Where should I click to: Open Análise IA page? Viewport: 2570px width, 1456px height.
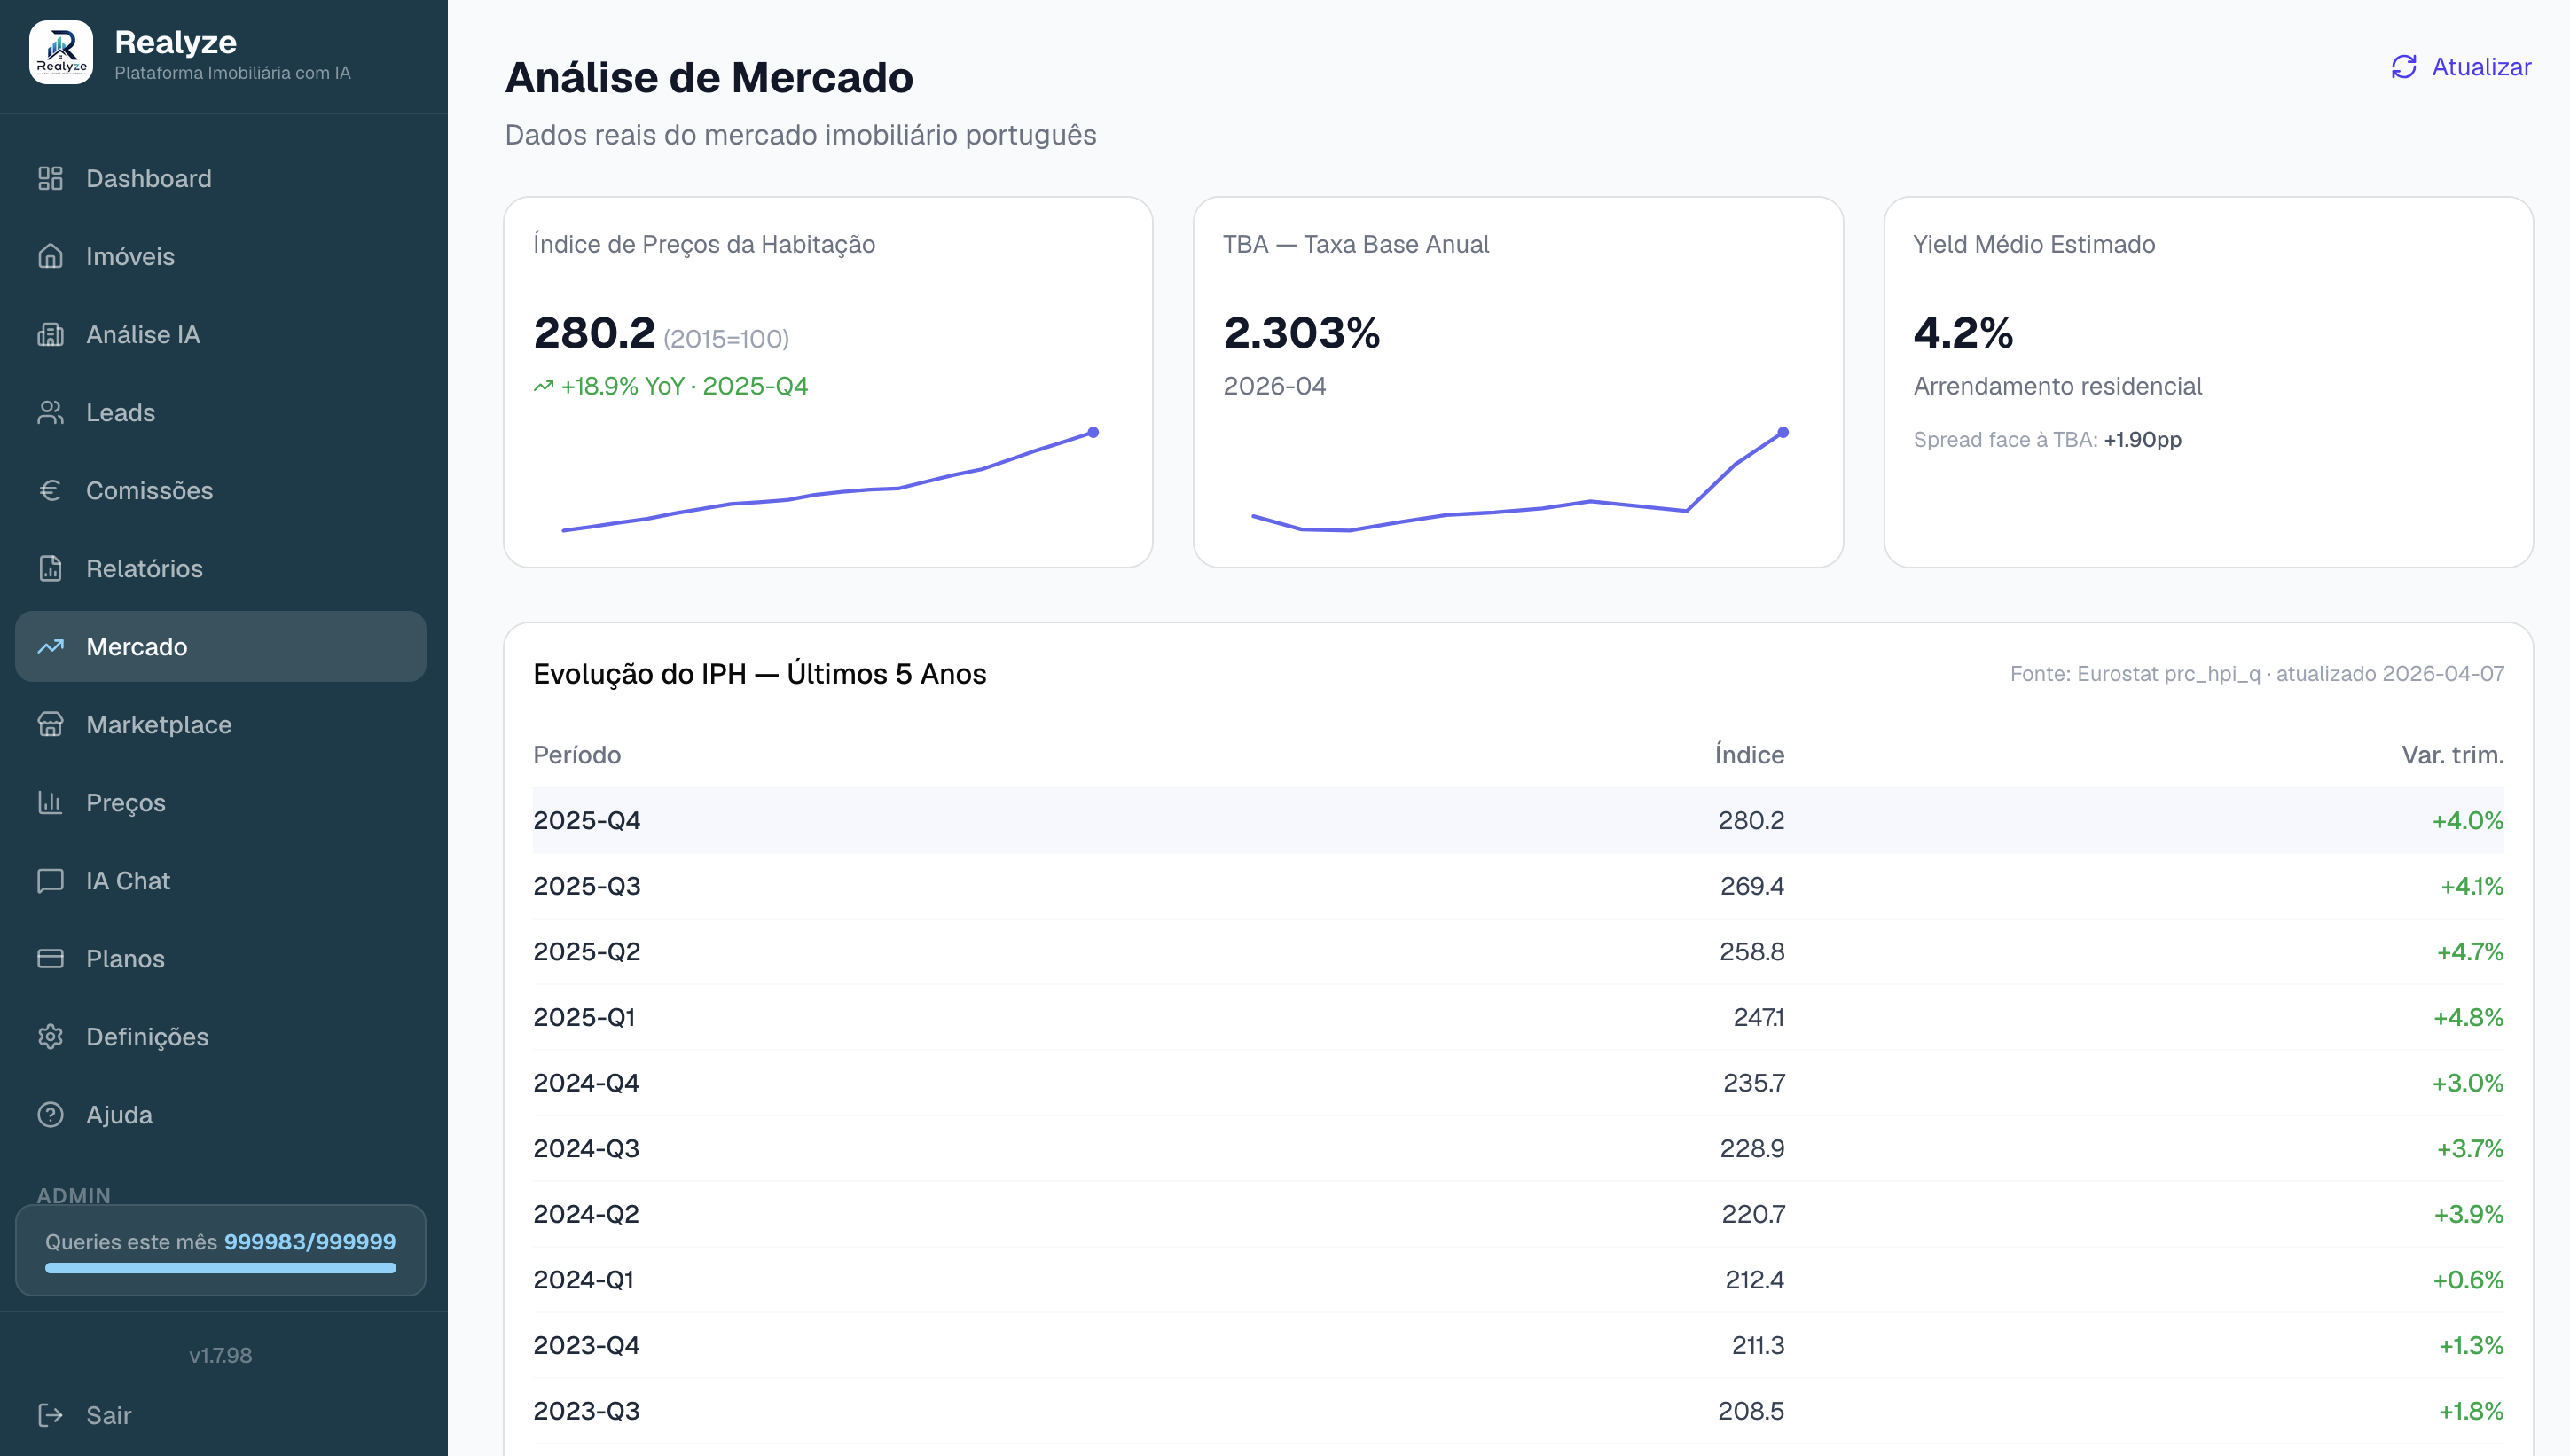(221, 334)
